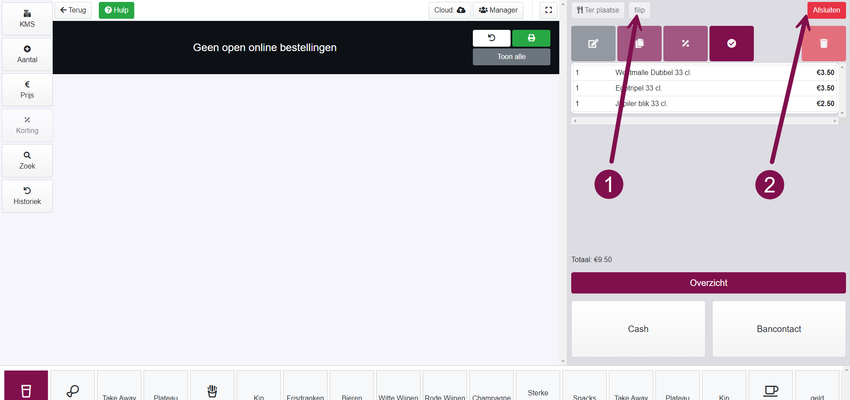Click the Afsluiten button
The height and width of the screenshot is (400, 850).
[x=826, y=10]
